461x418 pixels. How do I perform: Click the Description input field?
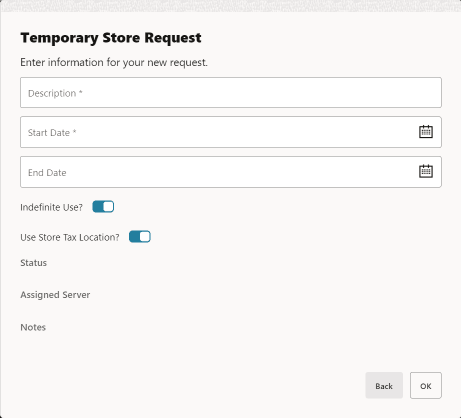231,93
